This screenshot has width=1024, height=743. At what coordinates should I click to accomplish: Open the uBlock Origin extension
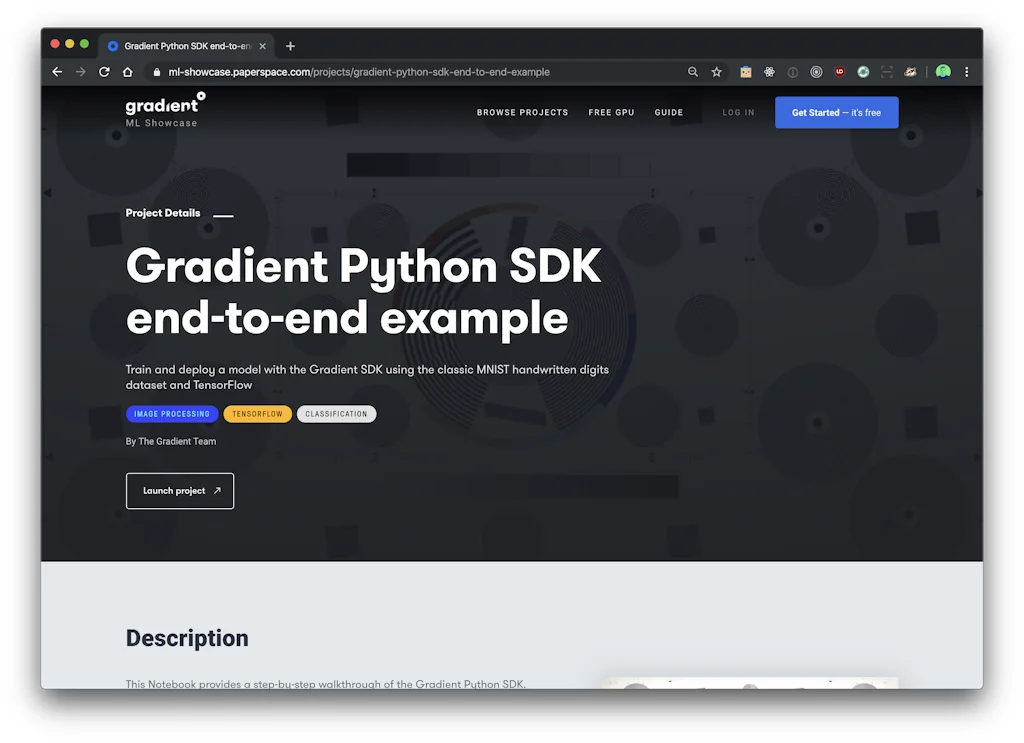pos(840,72)
